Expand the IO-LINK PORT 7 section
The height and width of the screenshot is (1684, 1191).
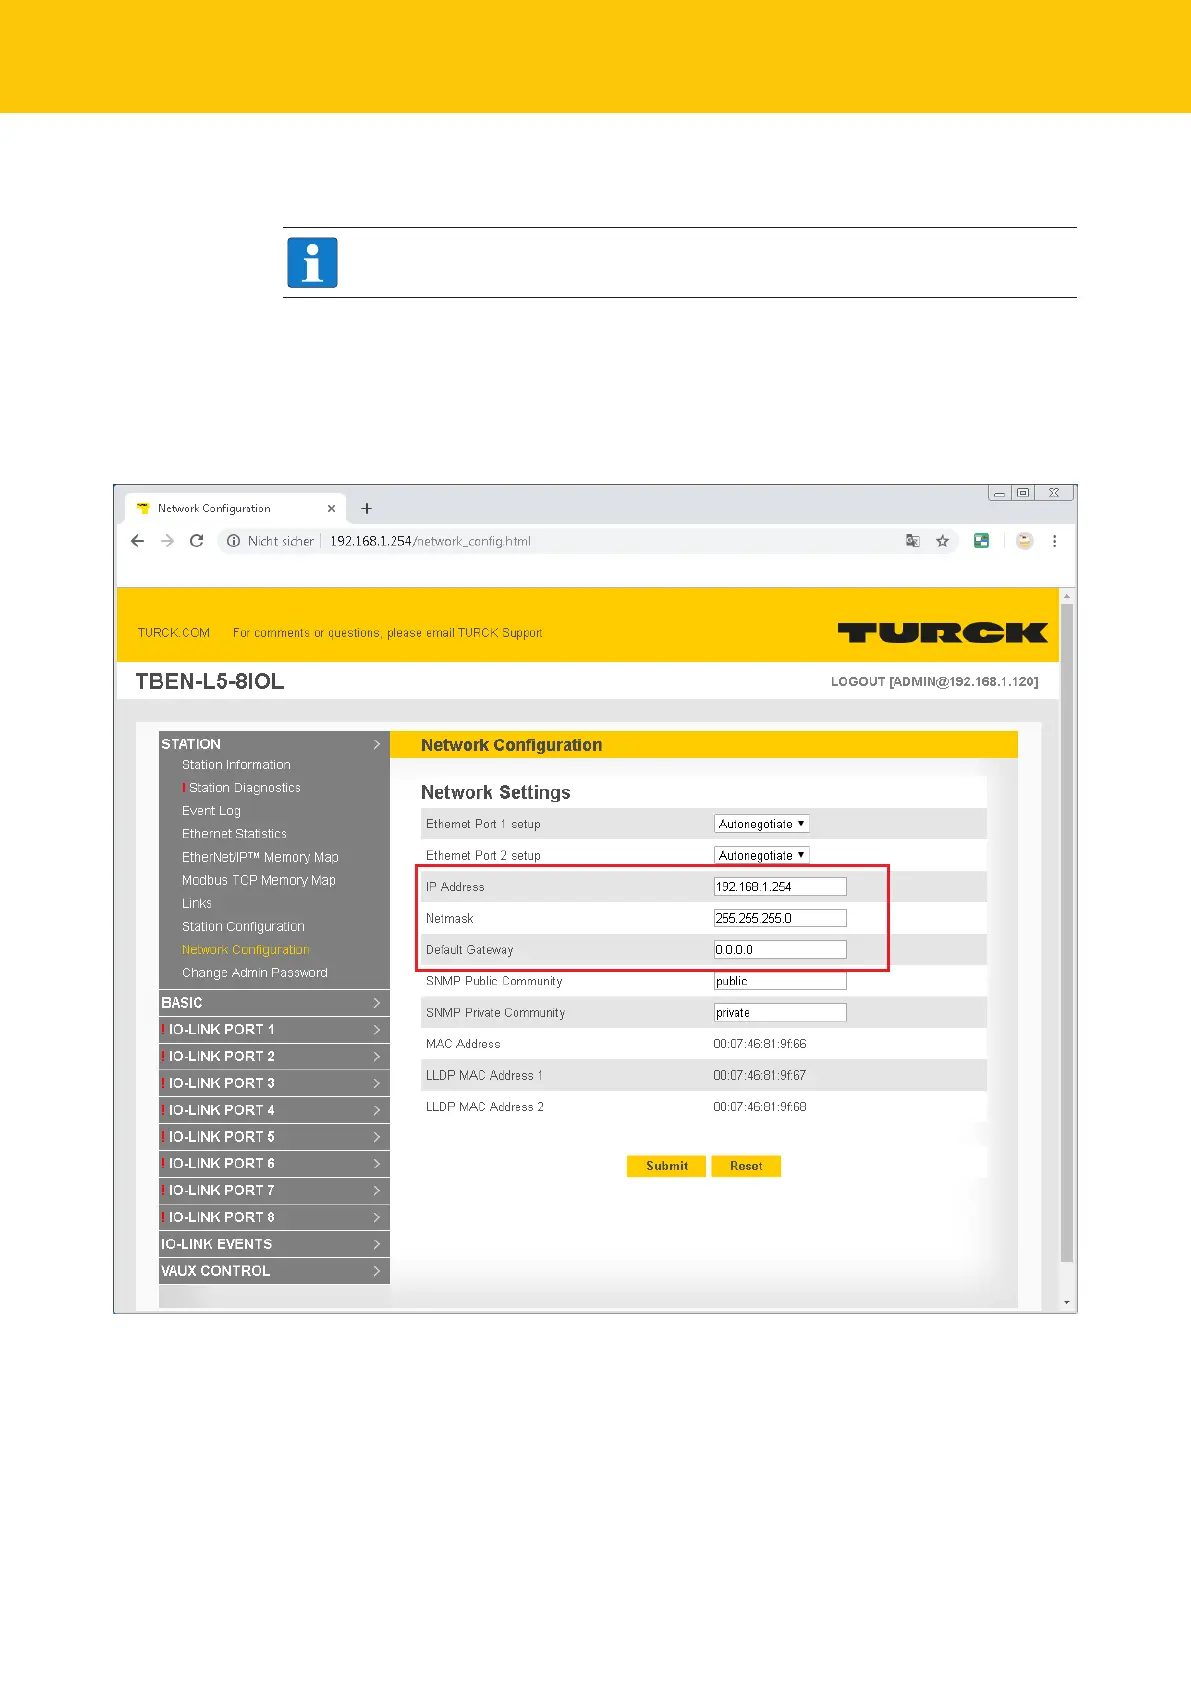pyautogui.click(x=274, y=1191)
